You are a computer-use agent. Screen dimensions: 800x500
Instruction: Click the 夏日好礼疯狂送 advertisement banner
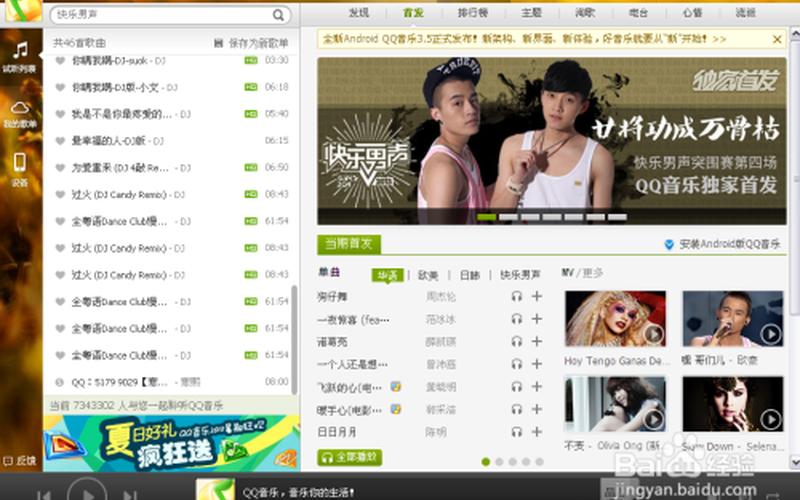pos(171,443)
